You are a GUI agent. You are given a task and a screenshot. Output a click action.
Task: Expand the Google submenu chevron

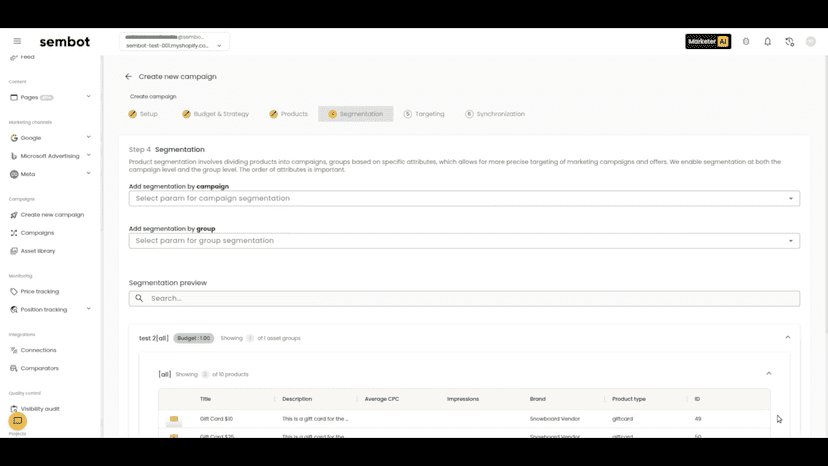(88, 137)
